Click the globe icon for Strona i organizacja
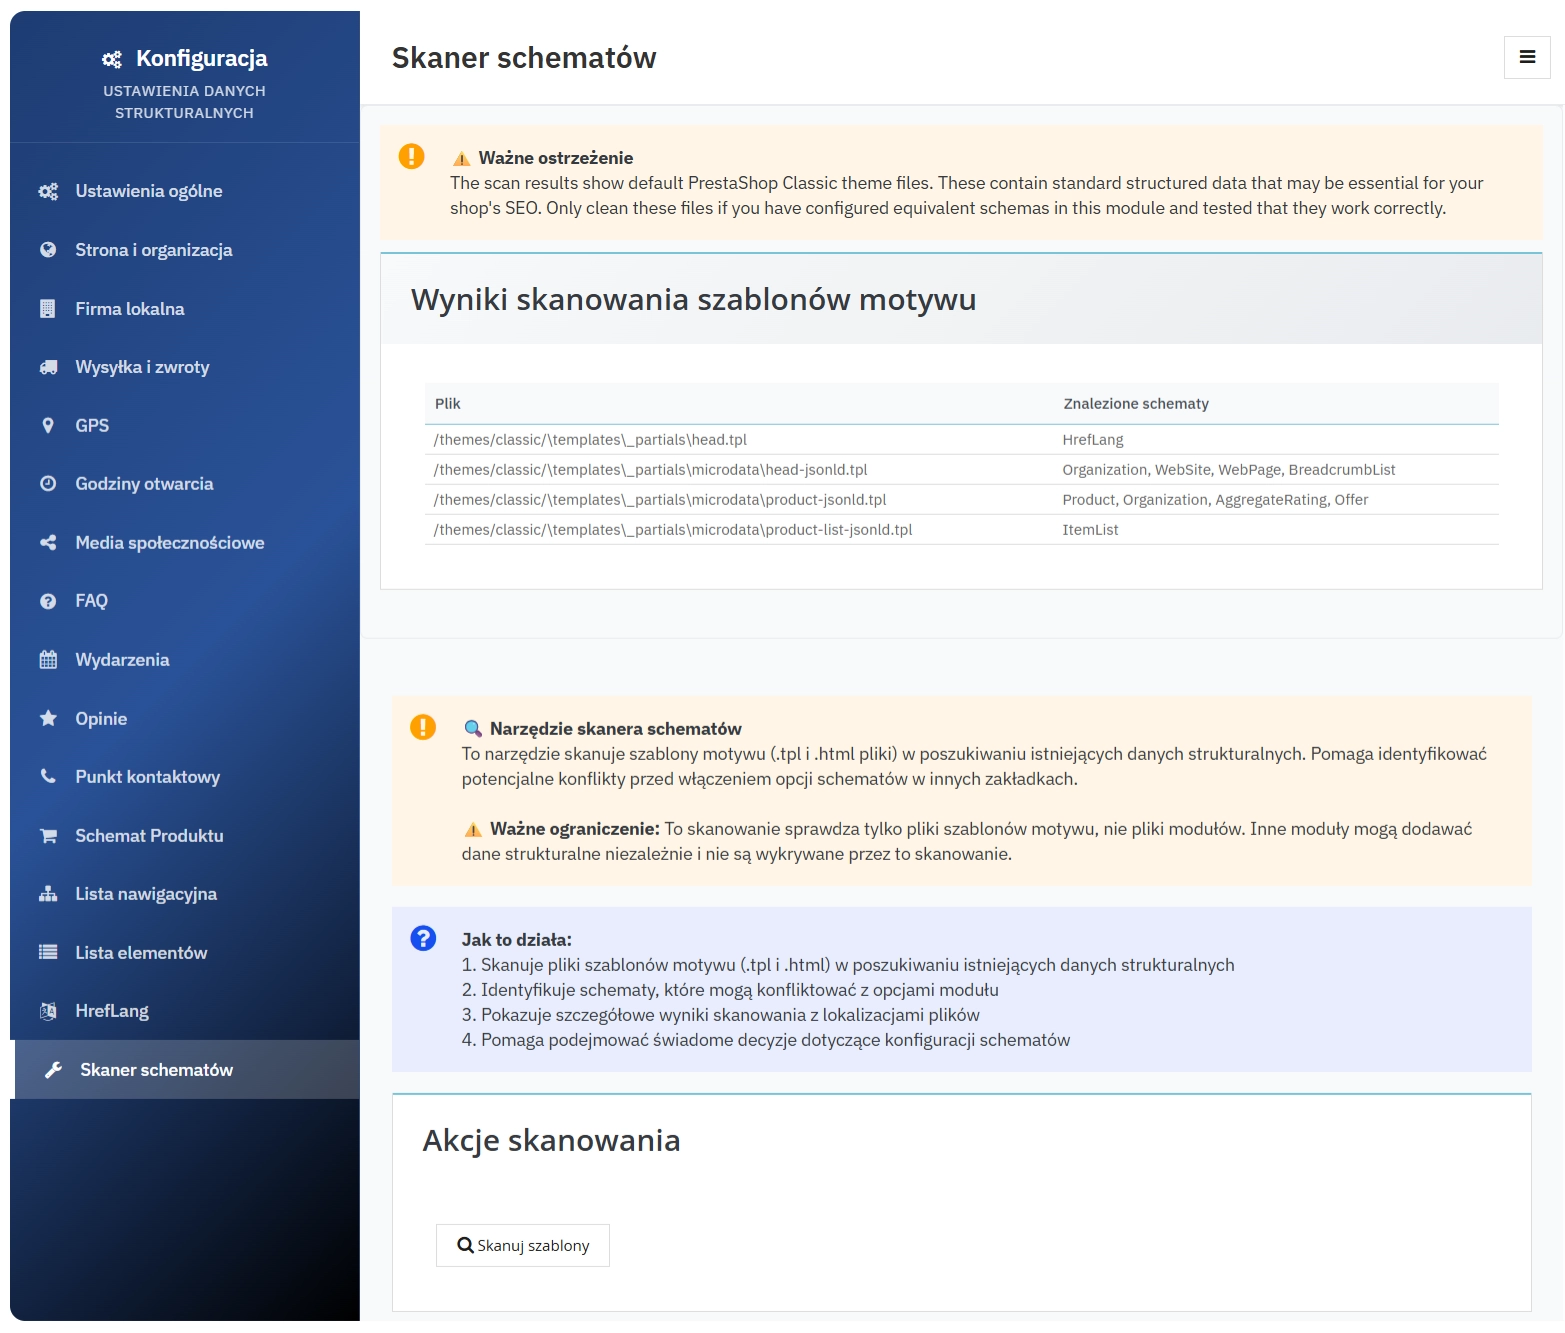This screenshot has height=1333, width=1565. tap(48, 250)
